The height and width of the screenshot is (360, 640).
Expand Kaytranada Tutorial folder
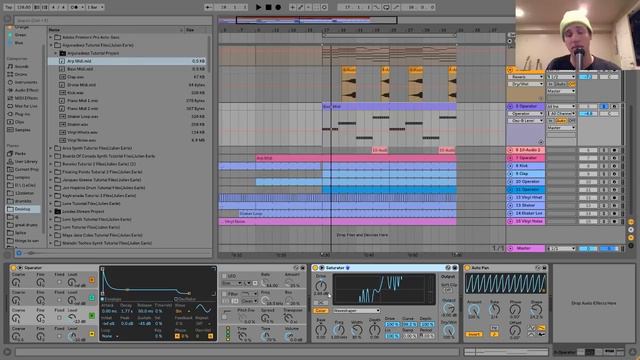click(x=51, y=196)
